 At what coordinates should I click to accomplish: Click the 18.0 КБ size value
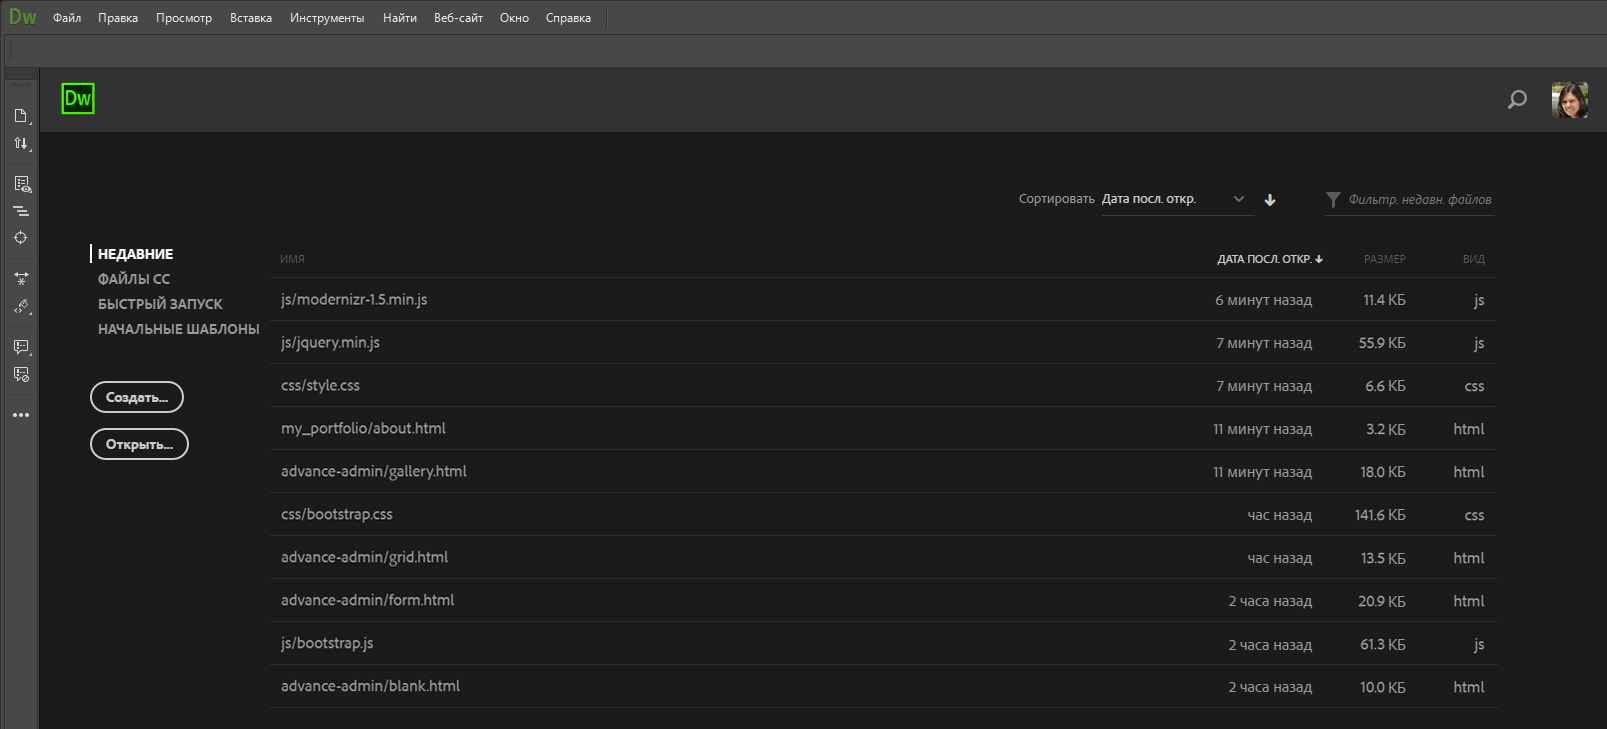coord(1383,472)
